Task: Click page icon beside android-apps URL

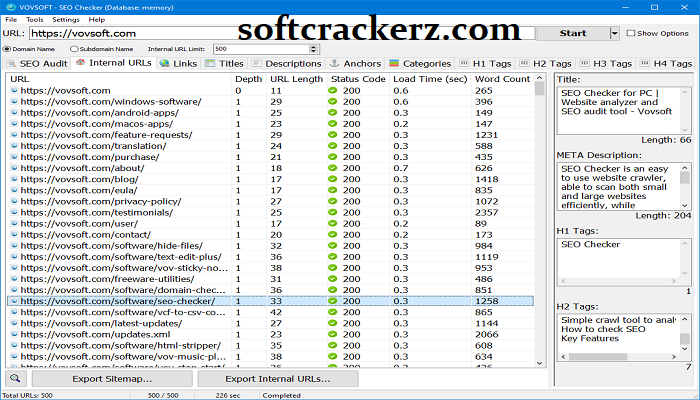Action: click(x=14, y=112)
